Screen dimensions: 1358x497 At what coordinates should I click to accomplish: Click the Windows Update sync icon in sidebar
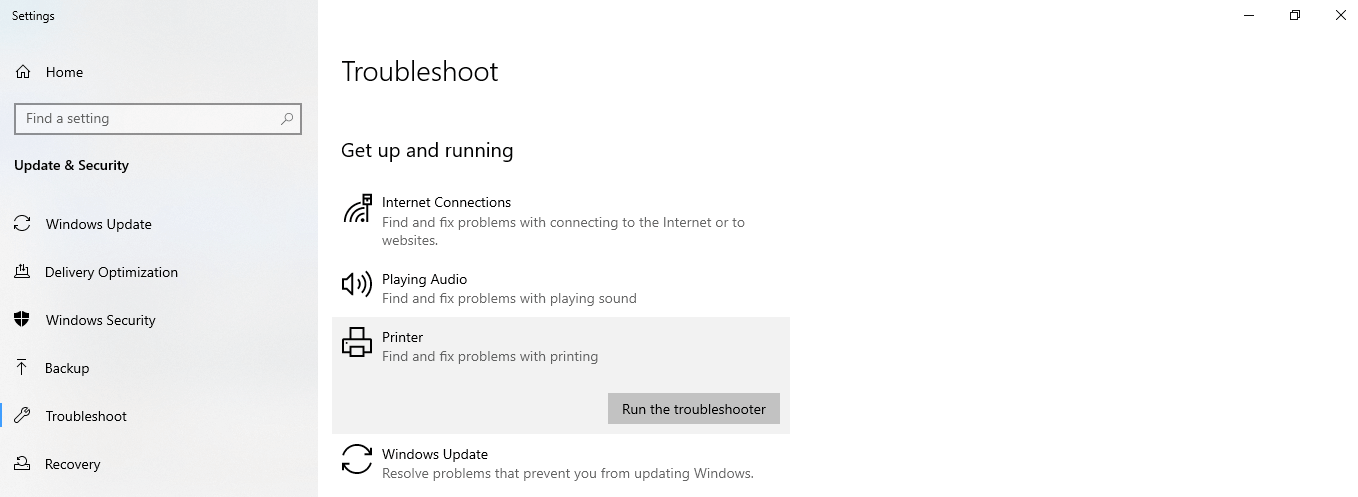[22, 224]
